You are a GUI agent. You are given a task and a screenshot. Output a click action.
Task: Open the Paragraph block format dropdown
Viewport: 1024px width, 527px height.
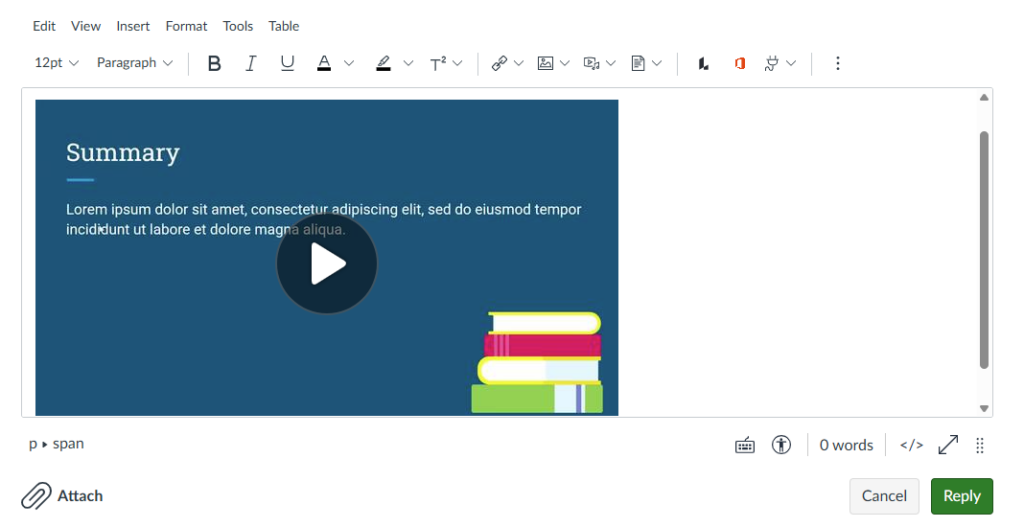[x=134, y=63]
